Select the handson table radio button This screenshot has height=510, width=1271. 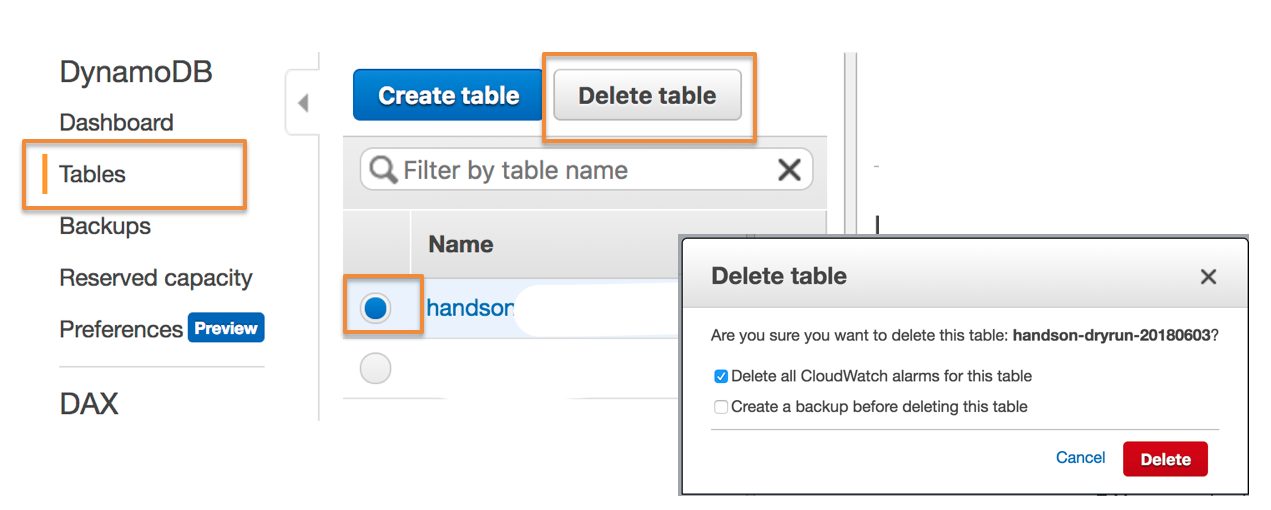click(x=376, y=308)
